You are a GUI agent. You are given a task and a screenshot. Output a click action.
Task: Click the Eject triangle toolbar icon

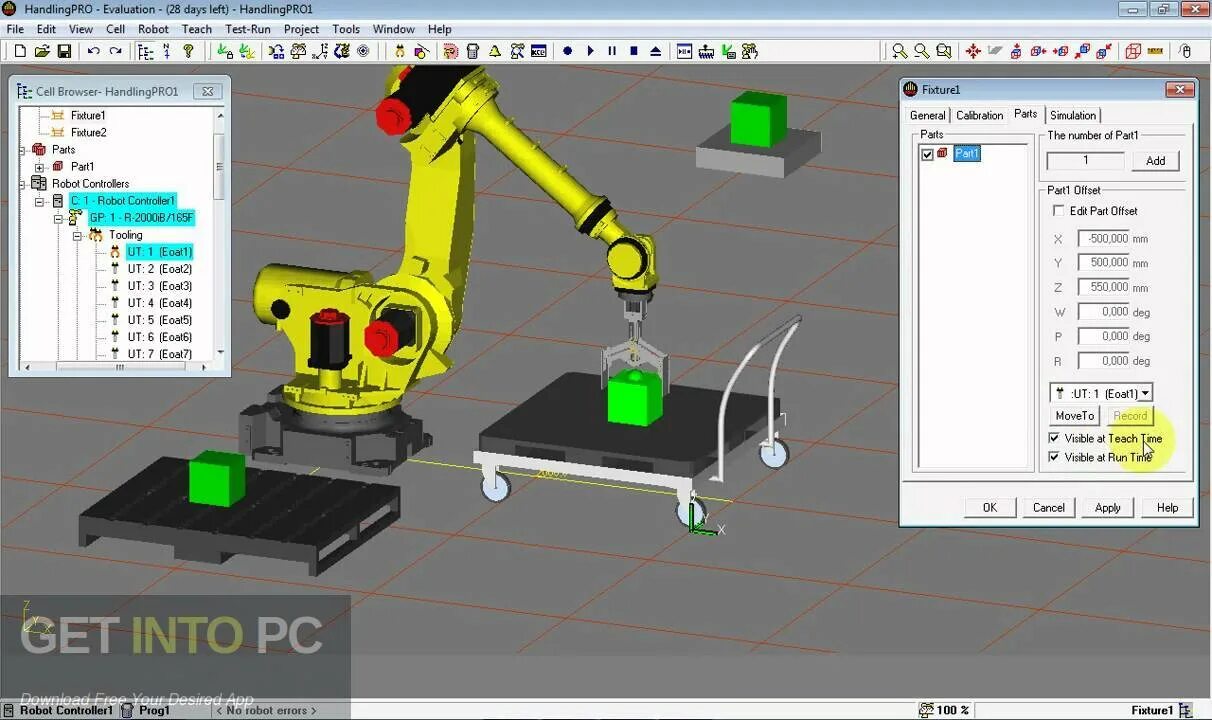(x=656, y=51)
